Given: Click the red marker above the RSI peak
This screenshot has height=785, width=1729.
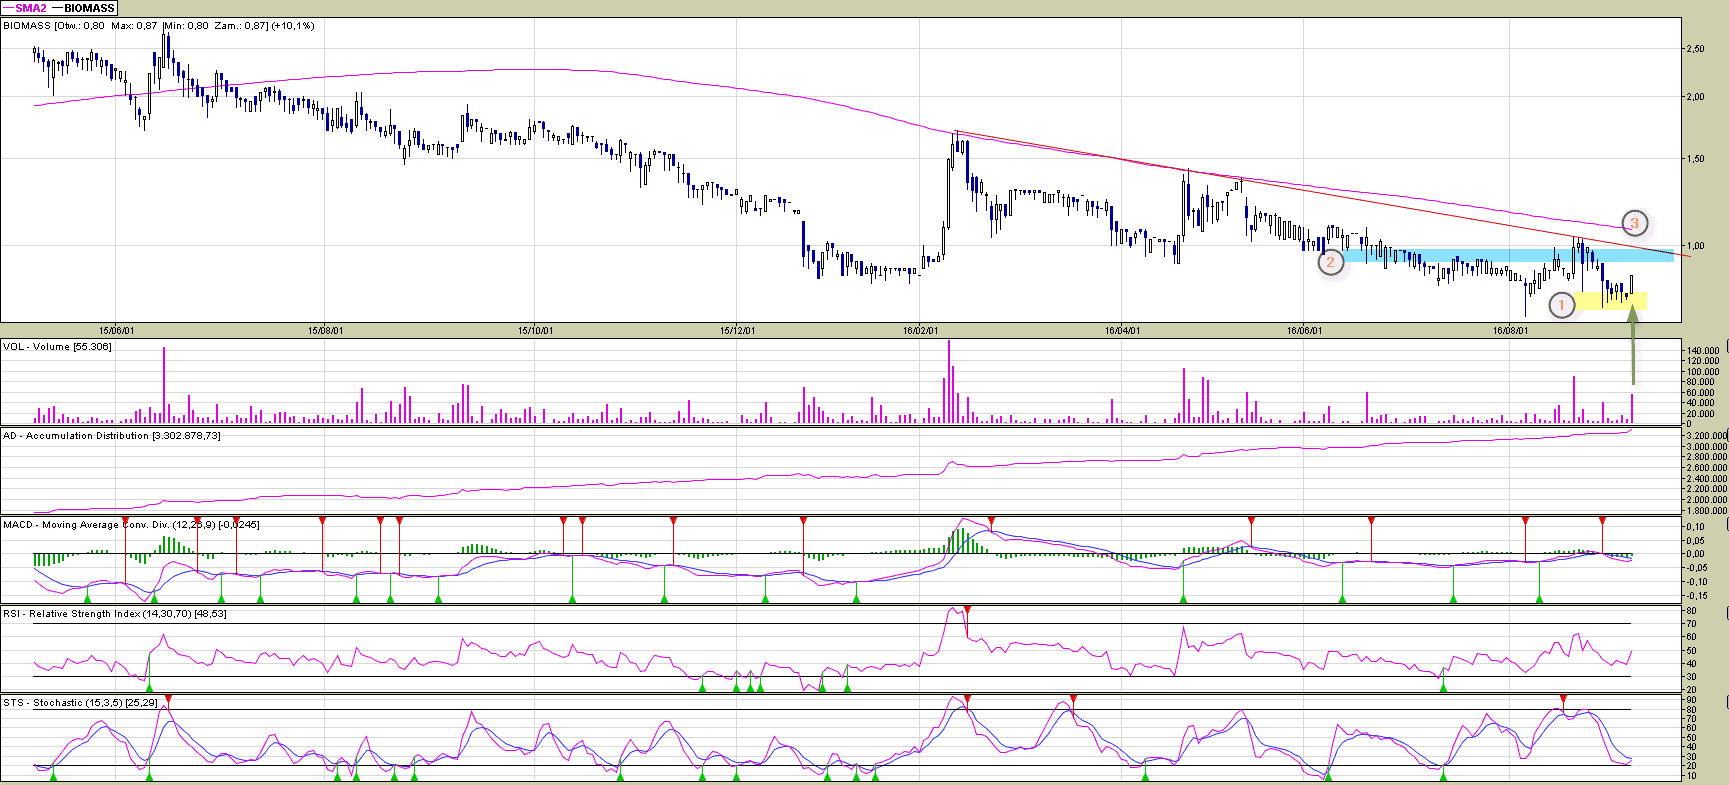Looking at the screenshot, I should [967, 610].
